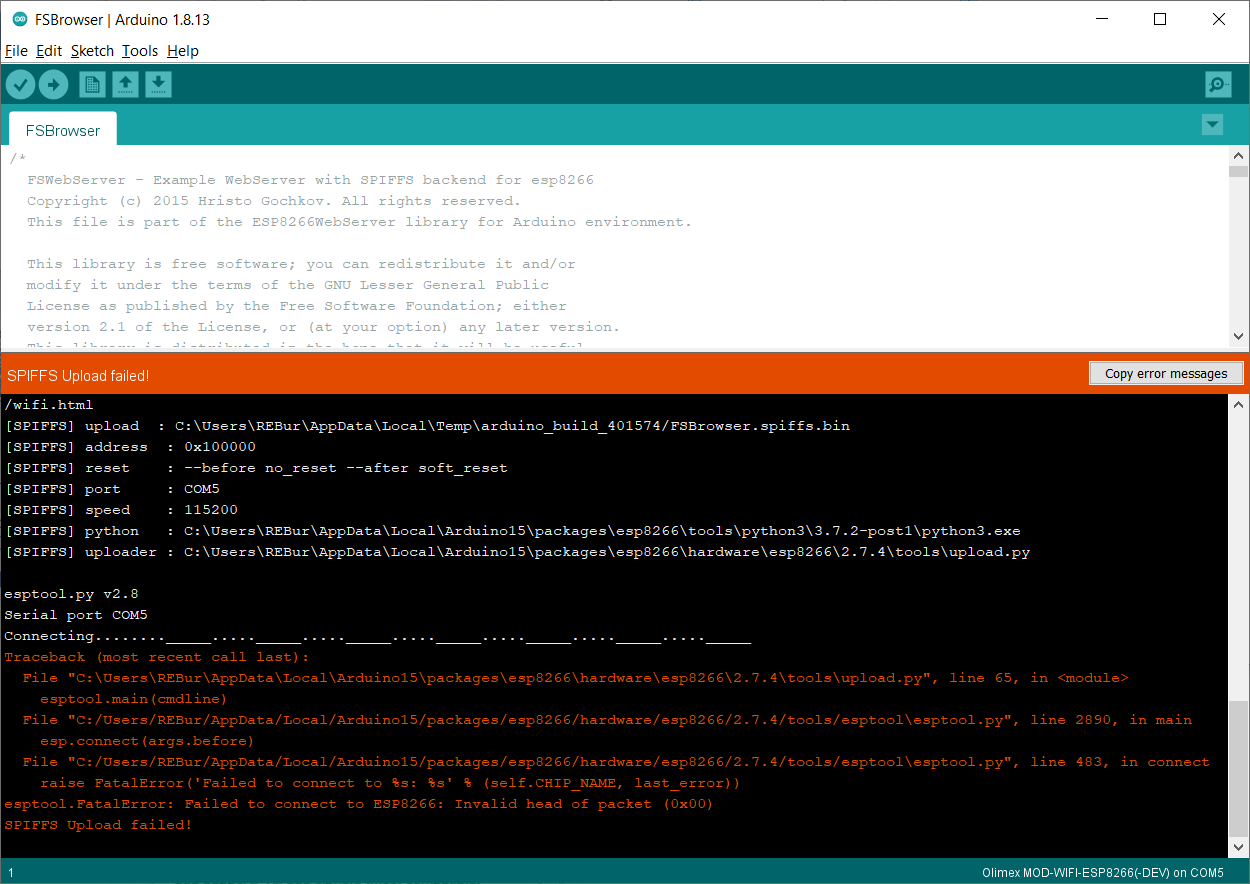The width and height of the screenshot is (1250, 884).
Task: Open the Sketch menu
Action: click(x=92, y=51)
